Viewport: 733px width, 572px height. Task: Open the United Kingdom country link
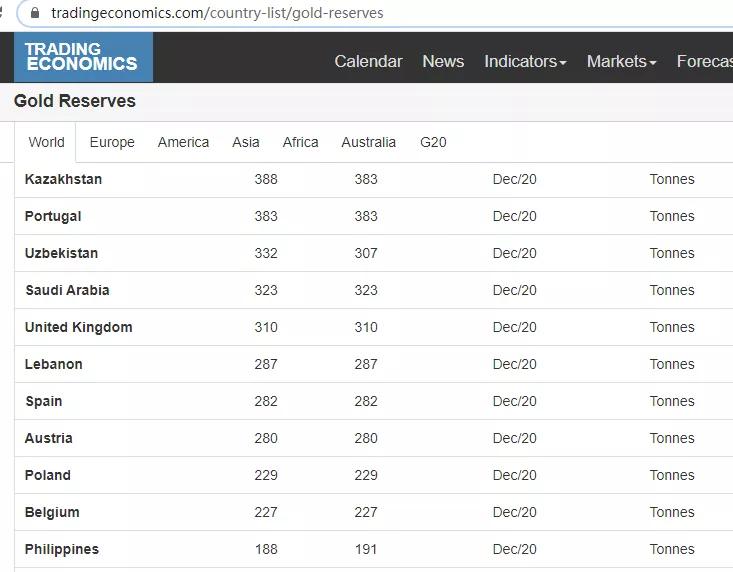click(79, 327)
